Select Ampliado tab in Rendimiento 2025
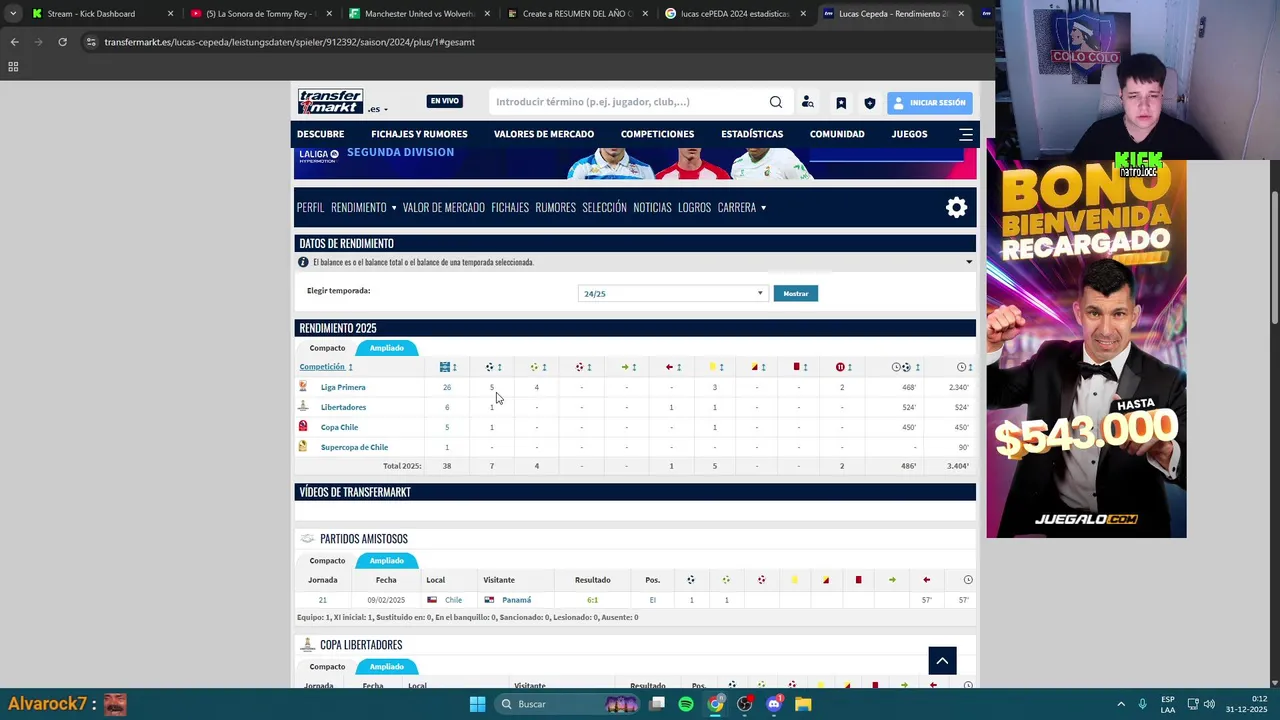This screenshot has width=1280, height=720. click(387, 348)
